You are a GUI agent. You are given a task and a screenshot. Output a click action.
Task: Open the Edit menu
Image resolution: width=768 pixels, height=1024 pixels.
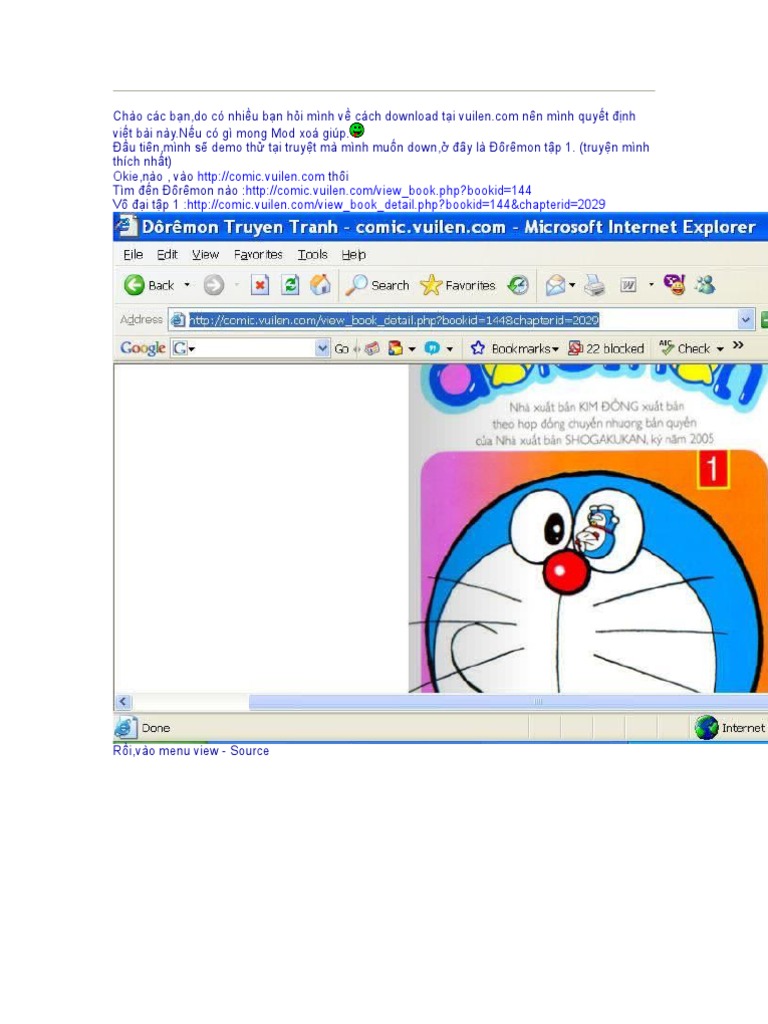tap(167, 254)
